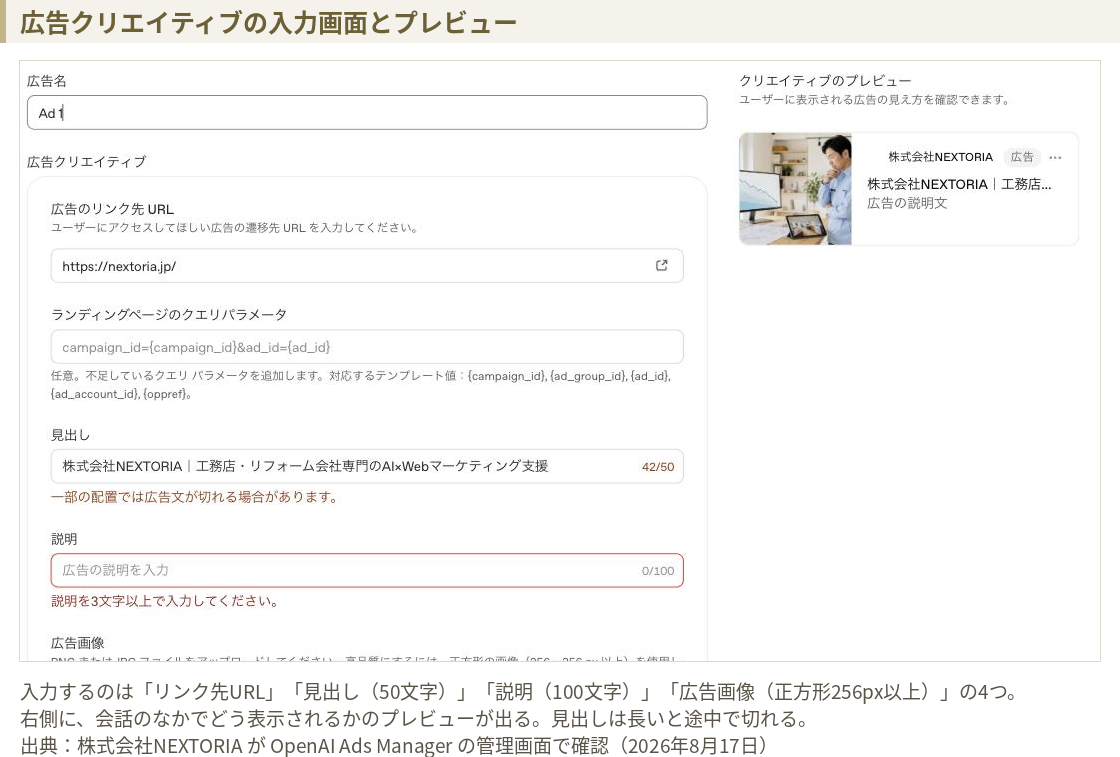This screenshot has width=1120, height=757.
Task: Click the ユーザーにアクセスしてほしい helper text
Action: (234, 228)
